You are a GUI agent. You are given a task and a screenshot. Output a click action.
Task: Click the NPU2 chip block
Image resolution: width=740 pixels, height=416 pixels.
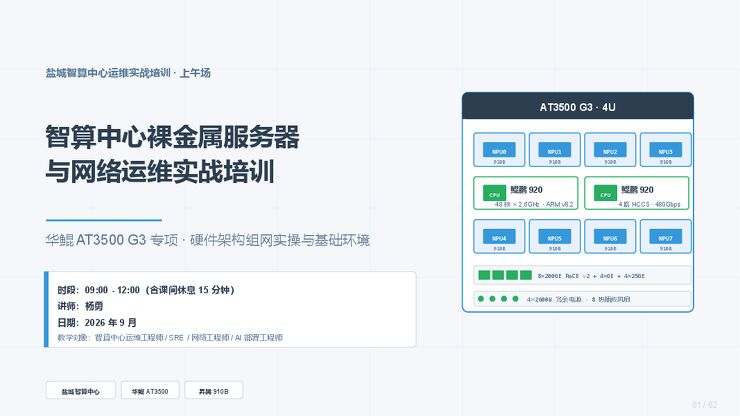[610, 150]
